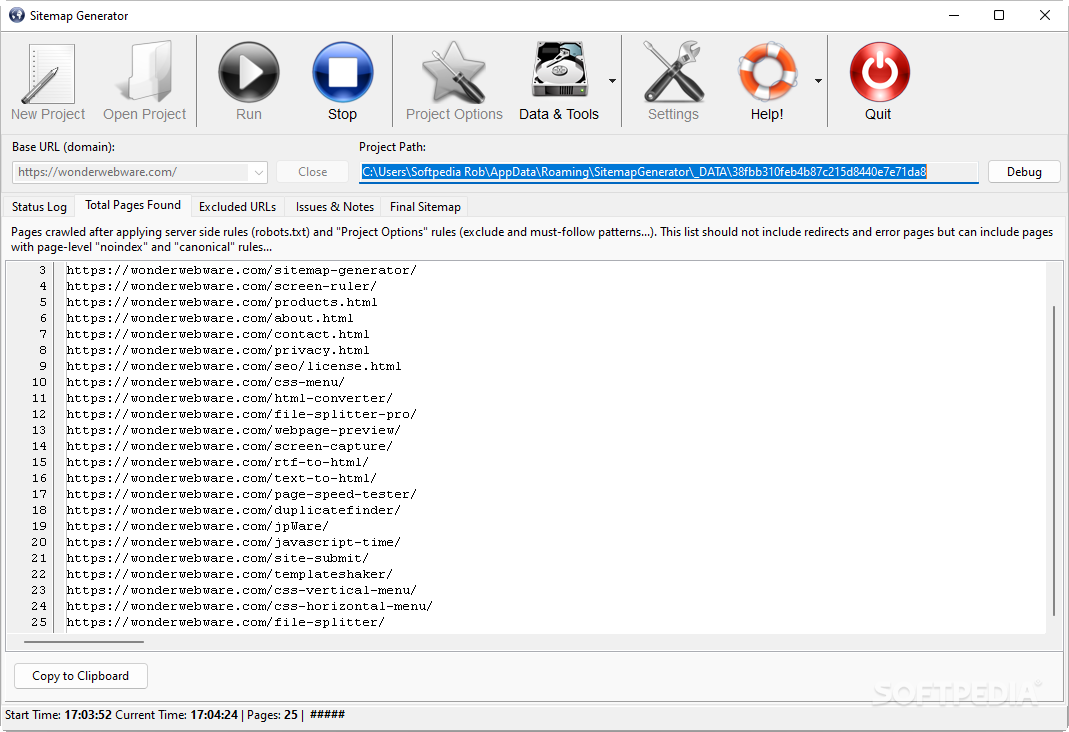Open Project Options star icon
This screenshot has width=1069, height=732.
pos(454,72)
